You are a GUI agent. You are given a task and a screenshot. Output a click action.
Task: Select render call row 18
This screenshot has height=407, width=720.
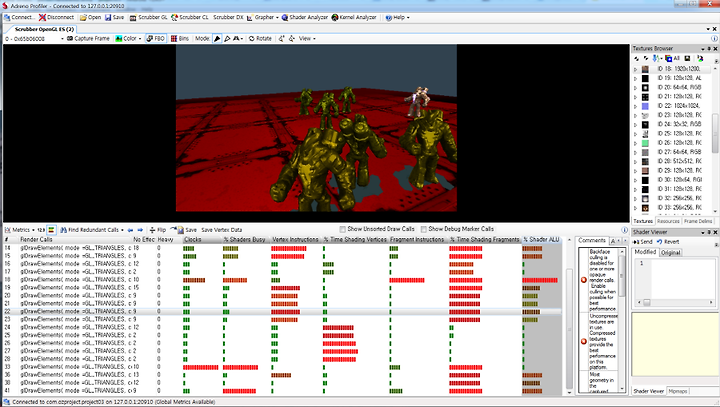[x=282, y=280]
